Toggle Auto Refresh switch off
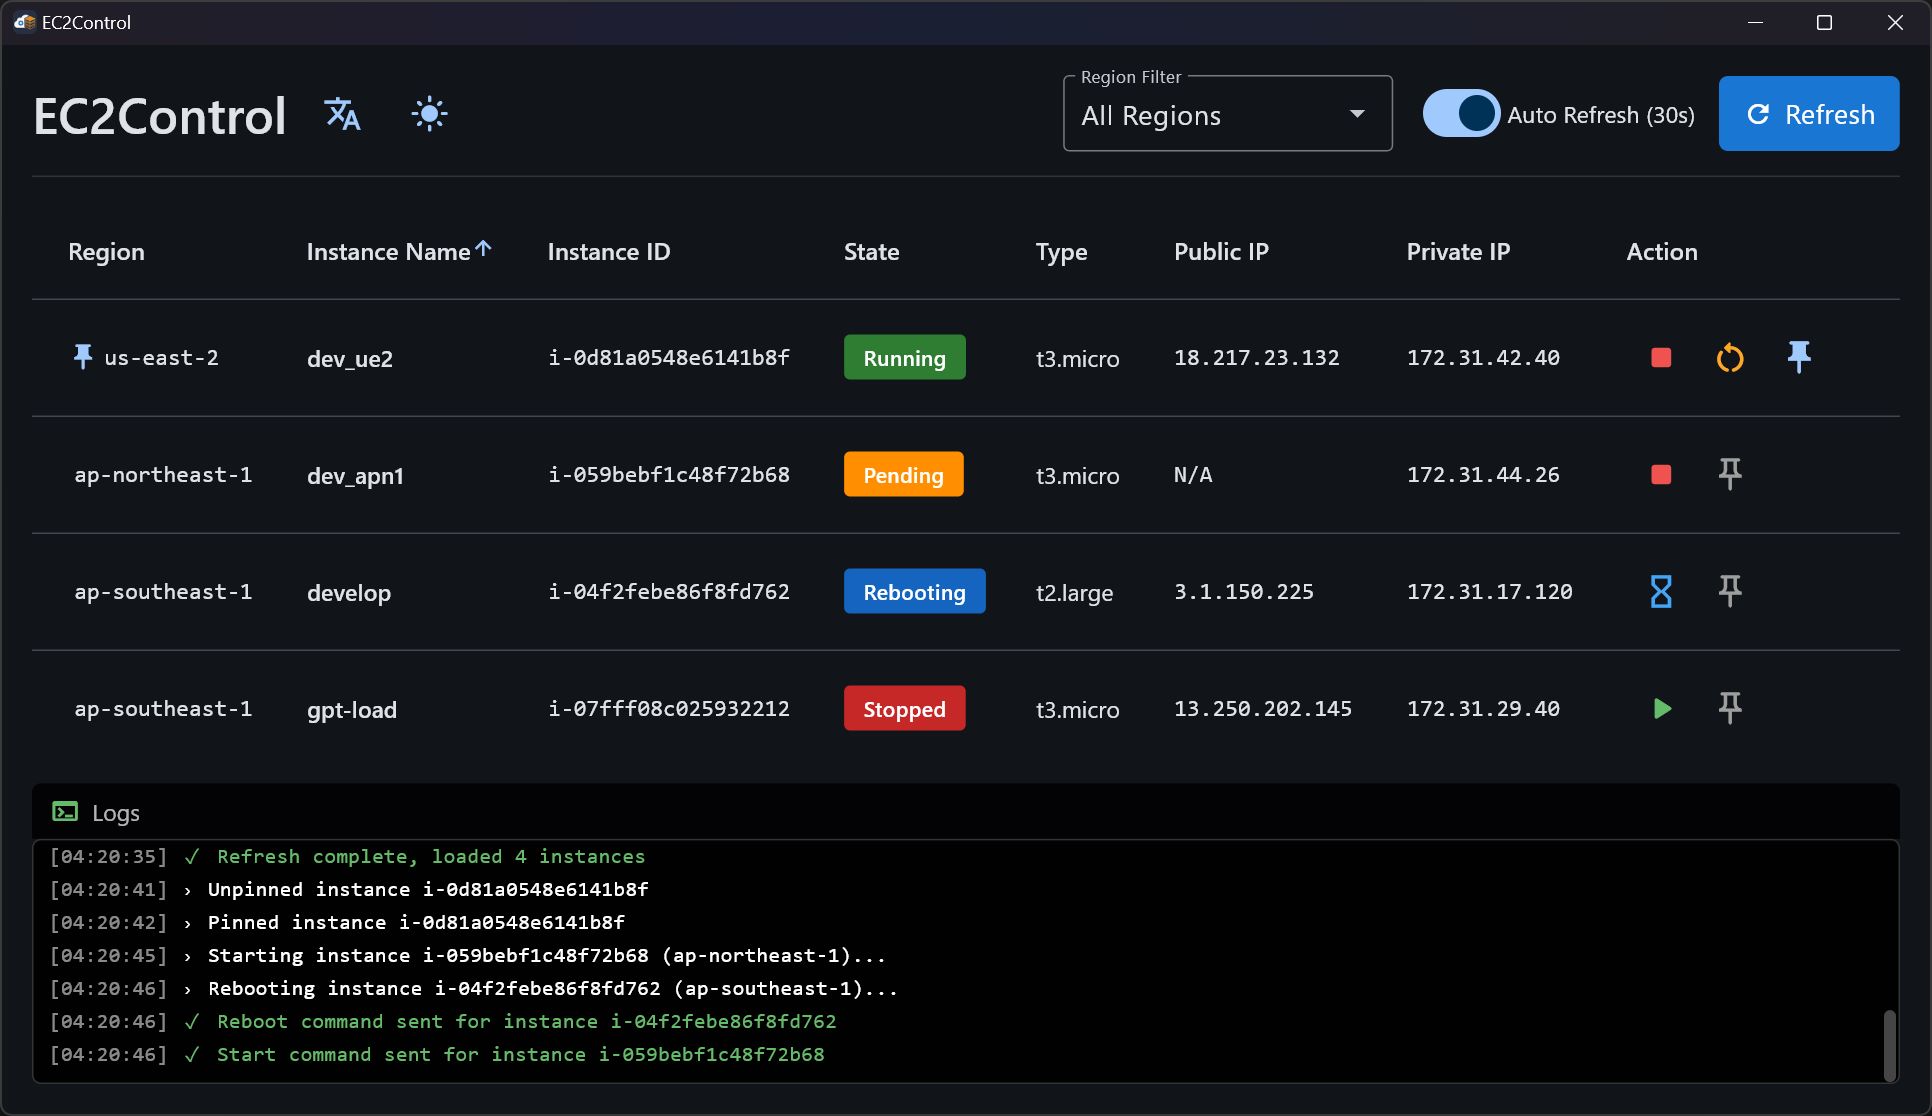 point(1461,114)
